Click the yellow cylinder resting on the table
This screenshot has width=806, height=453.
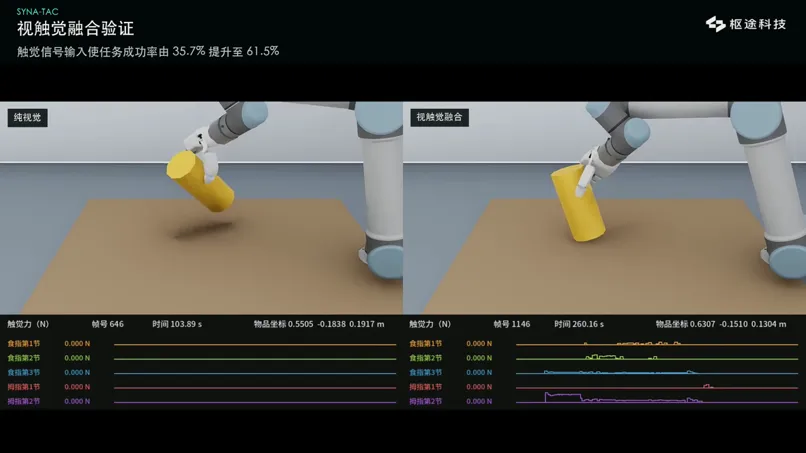[x=577, y=203]
